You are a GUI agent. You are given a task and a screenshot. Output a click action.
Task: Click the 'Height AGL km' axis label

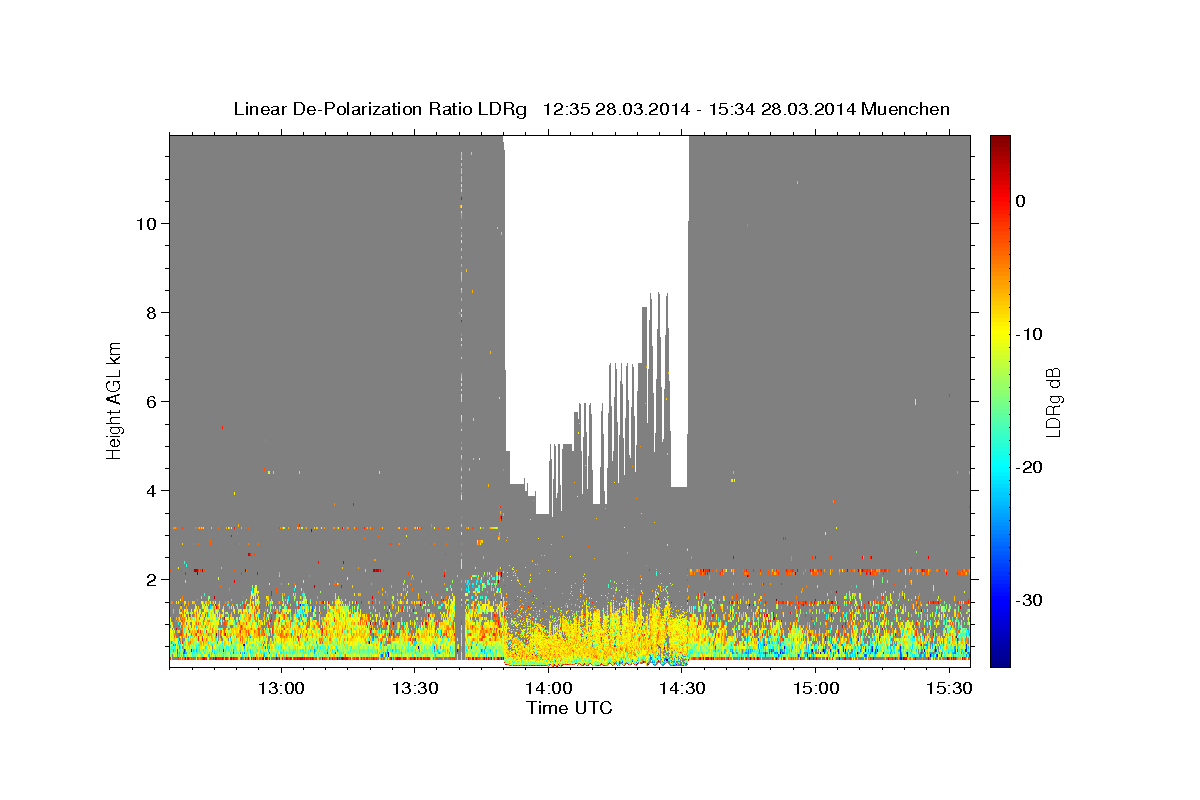[x=115, y=400]
